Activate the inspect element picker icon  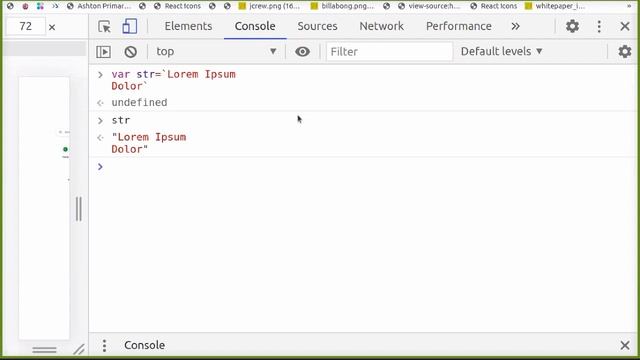click(104, 27)
